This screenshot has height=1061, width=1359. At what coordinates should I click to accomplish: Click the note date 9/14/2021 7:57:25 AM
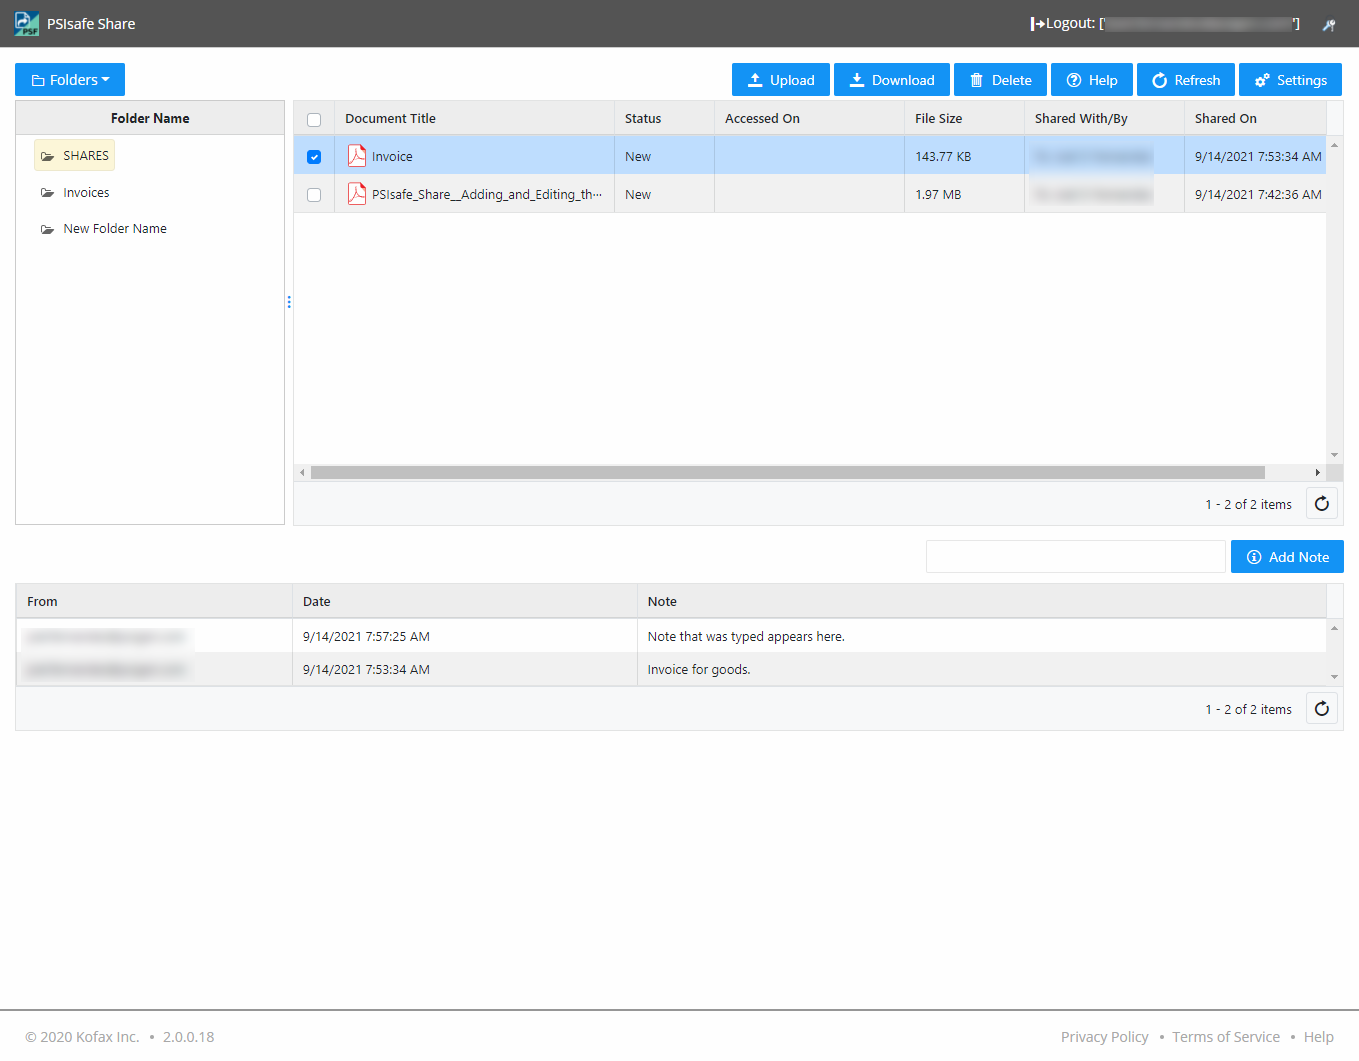tap(366, 637)
